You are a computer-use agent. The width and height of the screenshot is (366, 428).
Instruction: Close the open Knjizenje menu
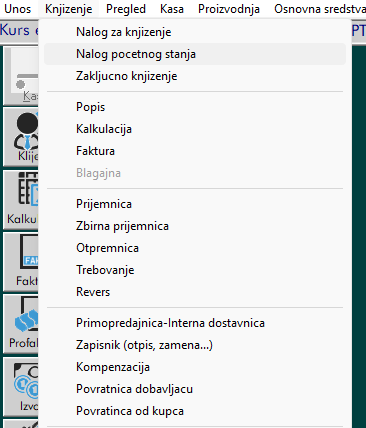pyautogui.click(x=68, y=9)
